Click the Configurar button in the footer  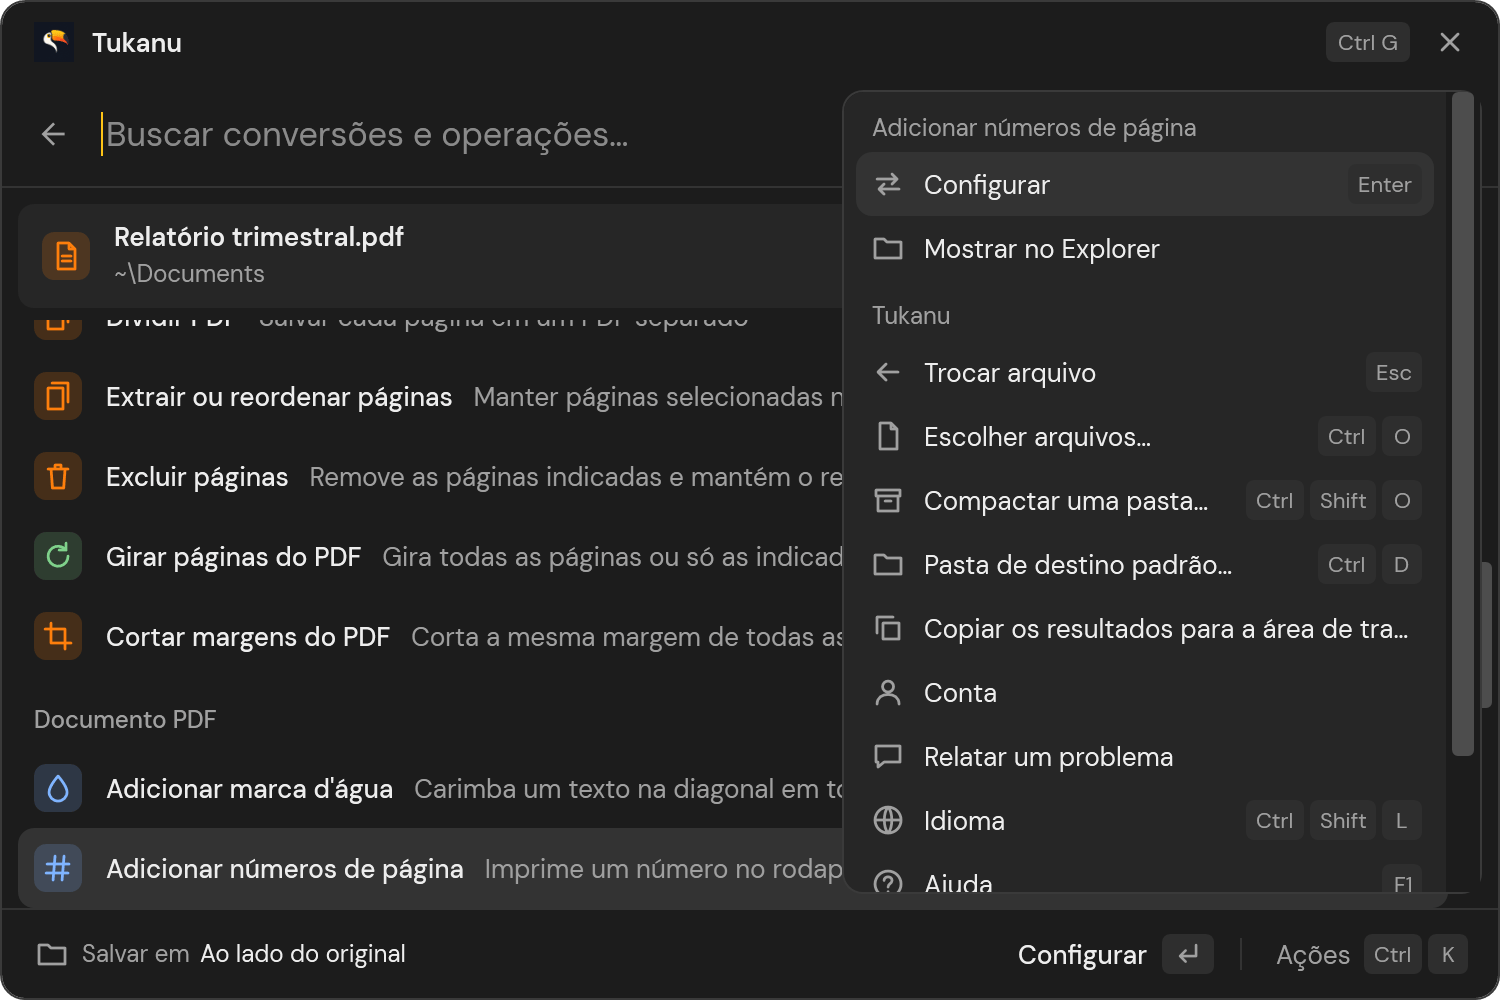click(x=1115, y=954)
